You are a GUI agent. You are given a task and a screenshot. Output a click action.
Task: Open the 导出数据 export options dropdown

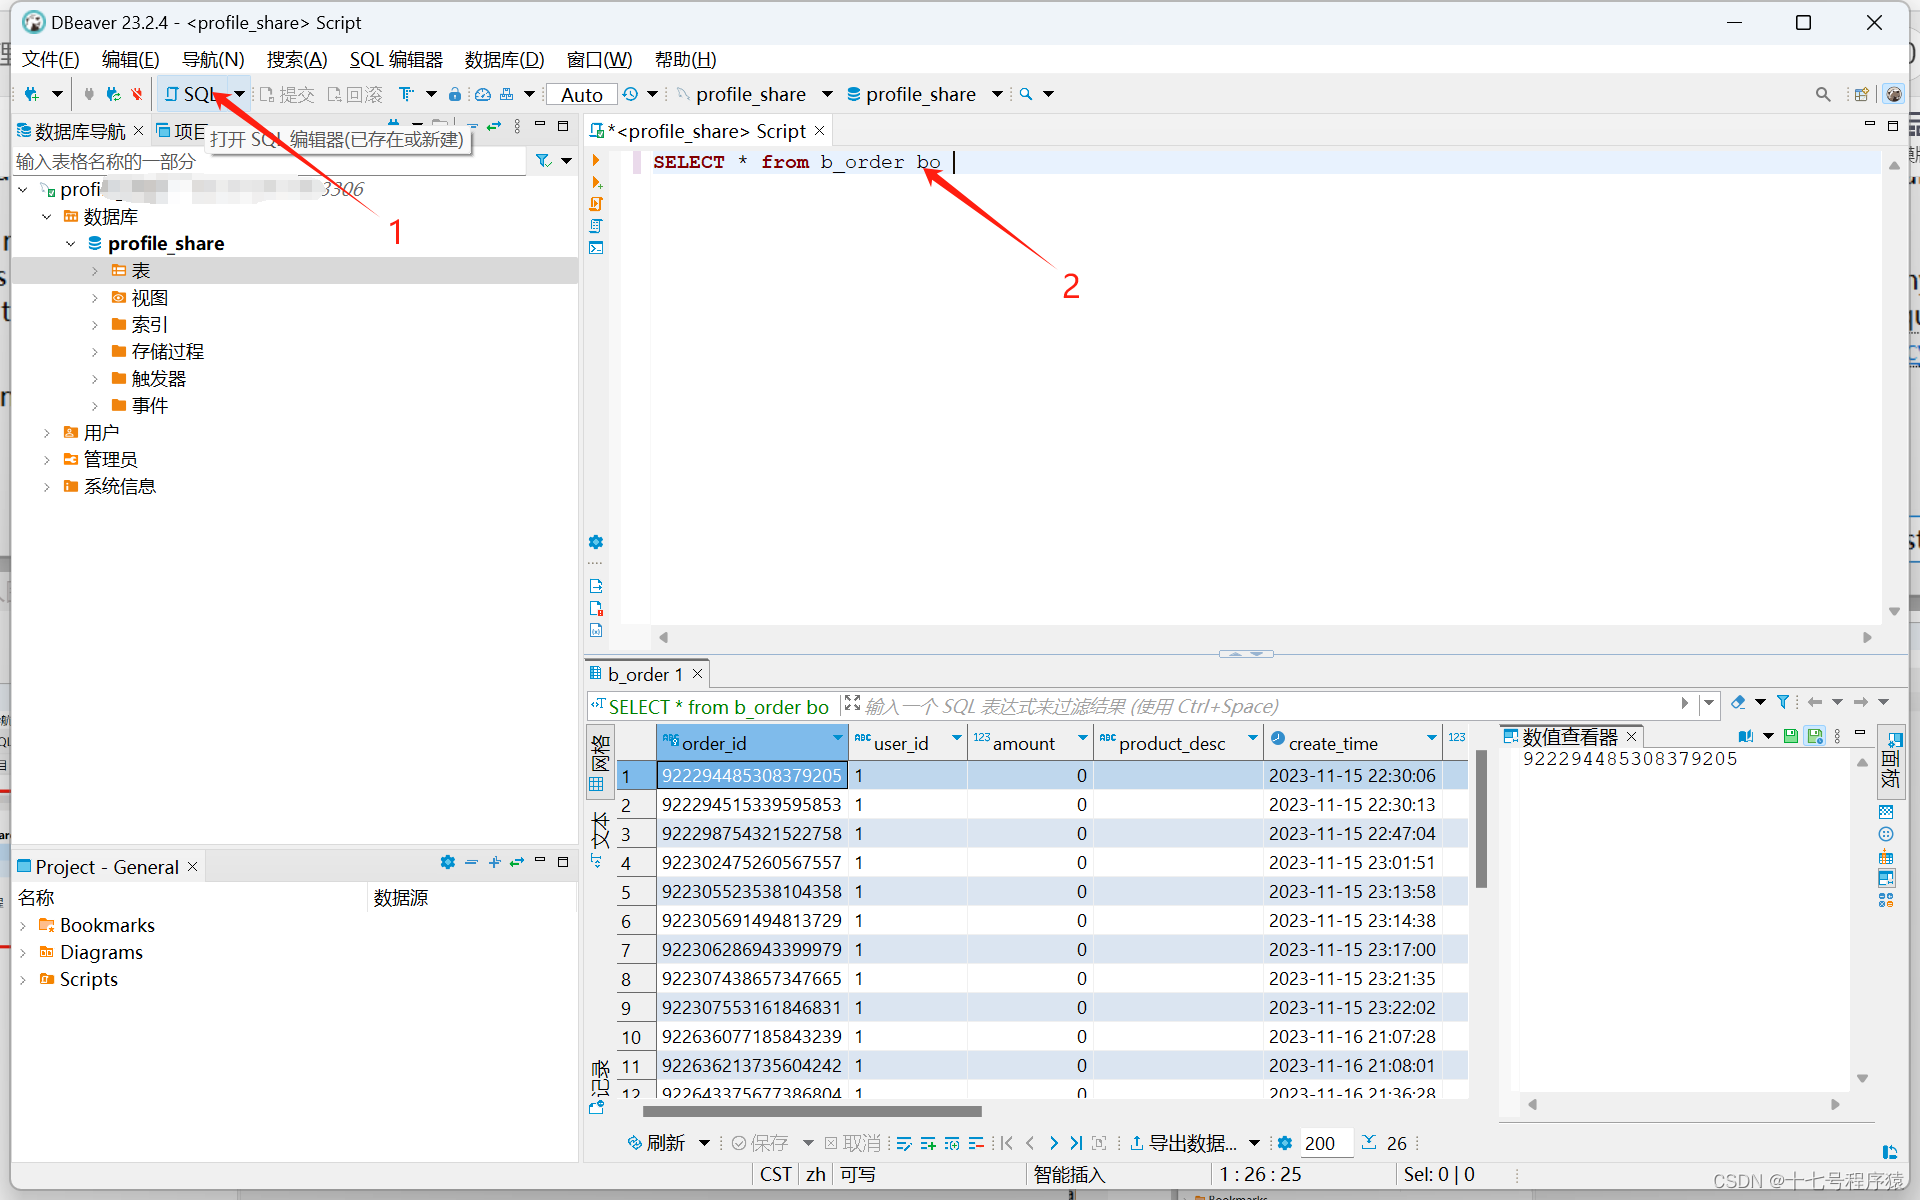1256,1142
